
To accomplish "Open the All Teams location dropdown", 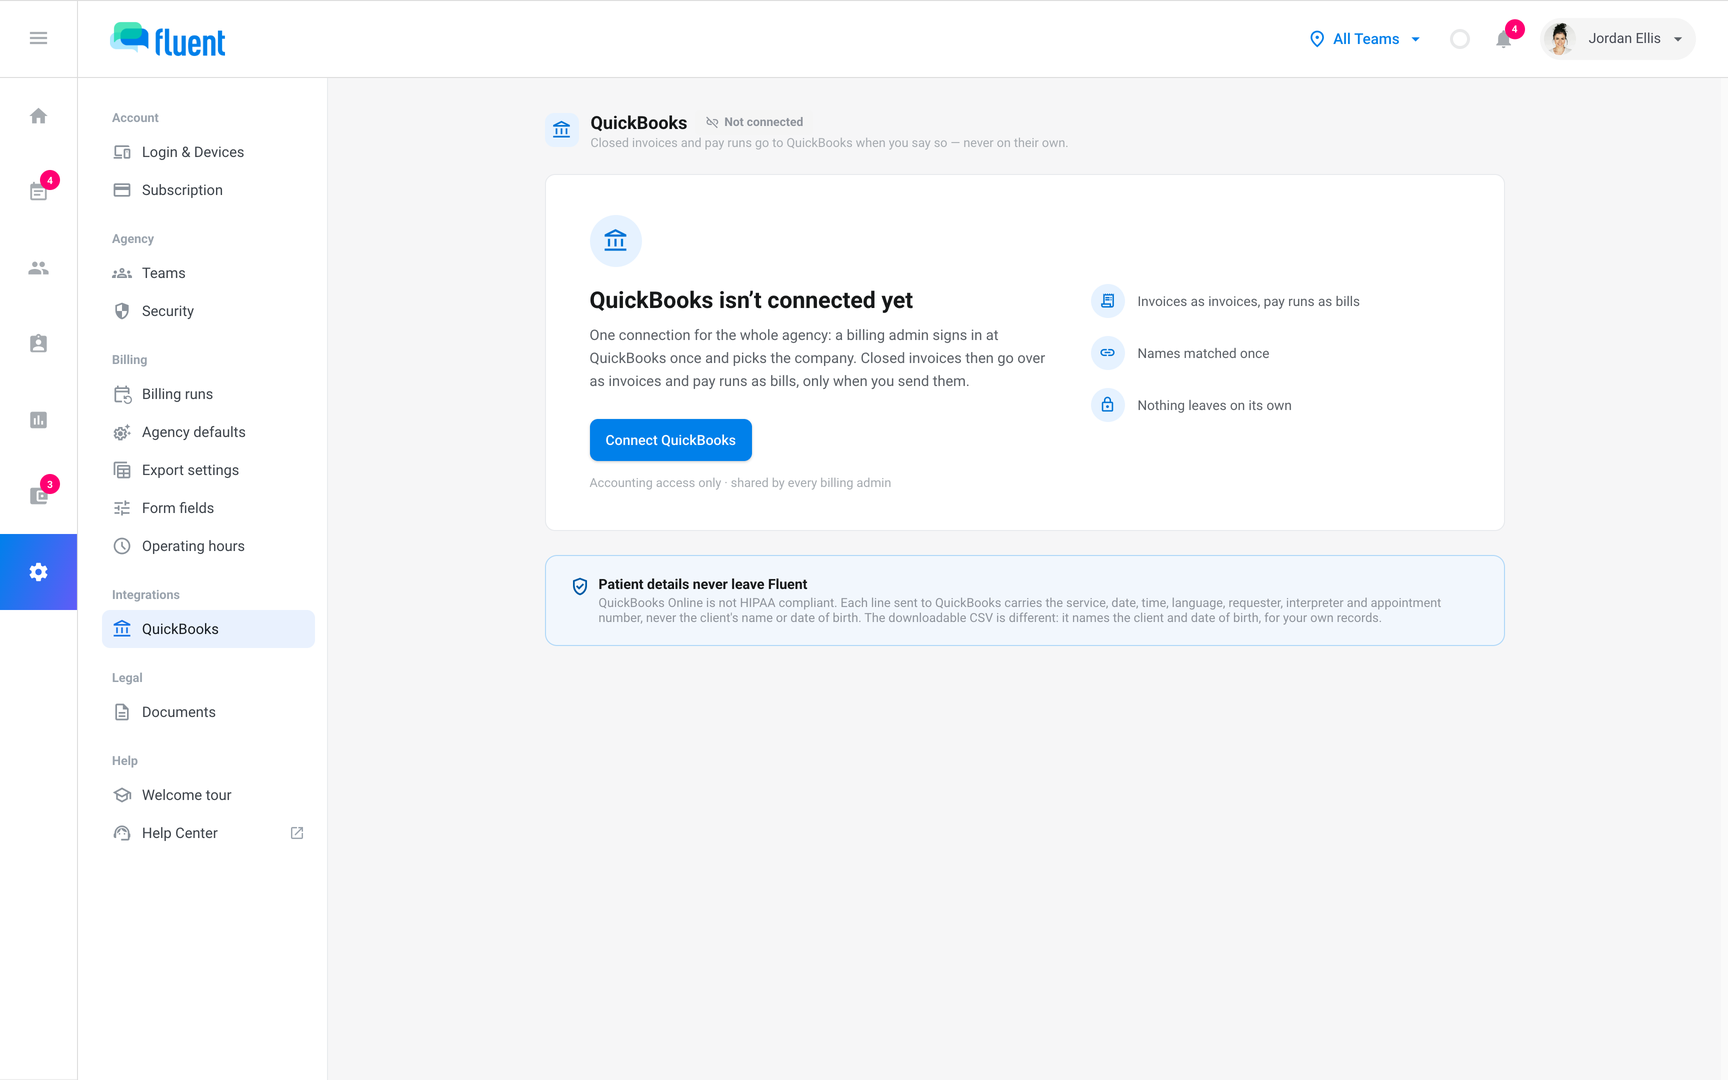I will pos(1365,39).
